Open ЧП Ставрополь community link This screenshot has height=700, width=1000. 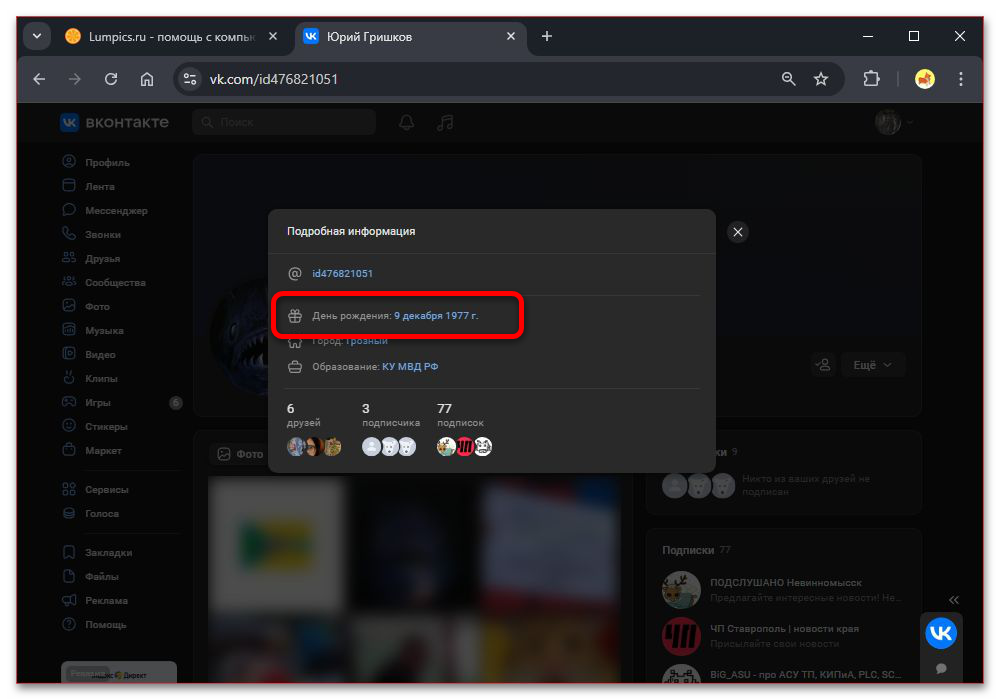tap(784, 629)
